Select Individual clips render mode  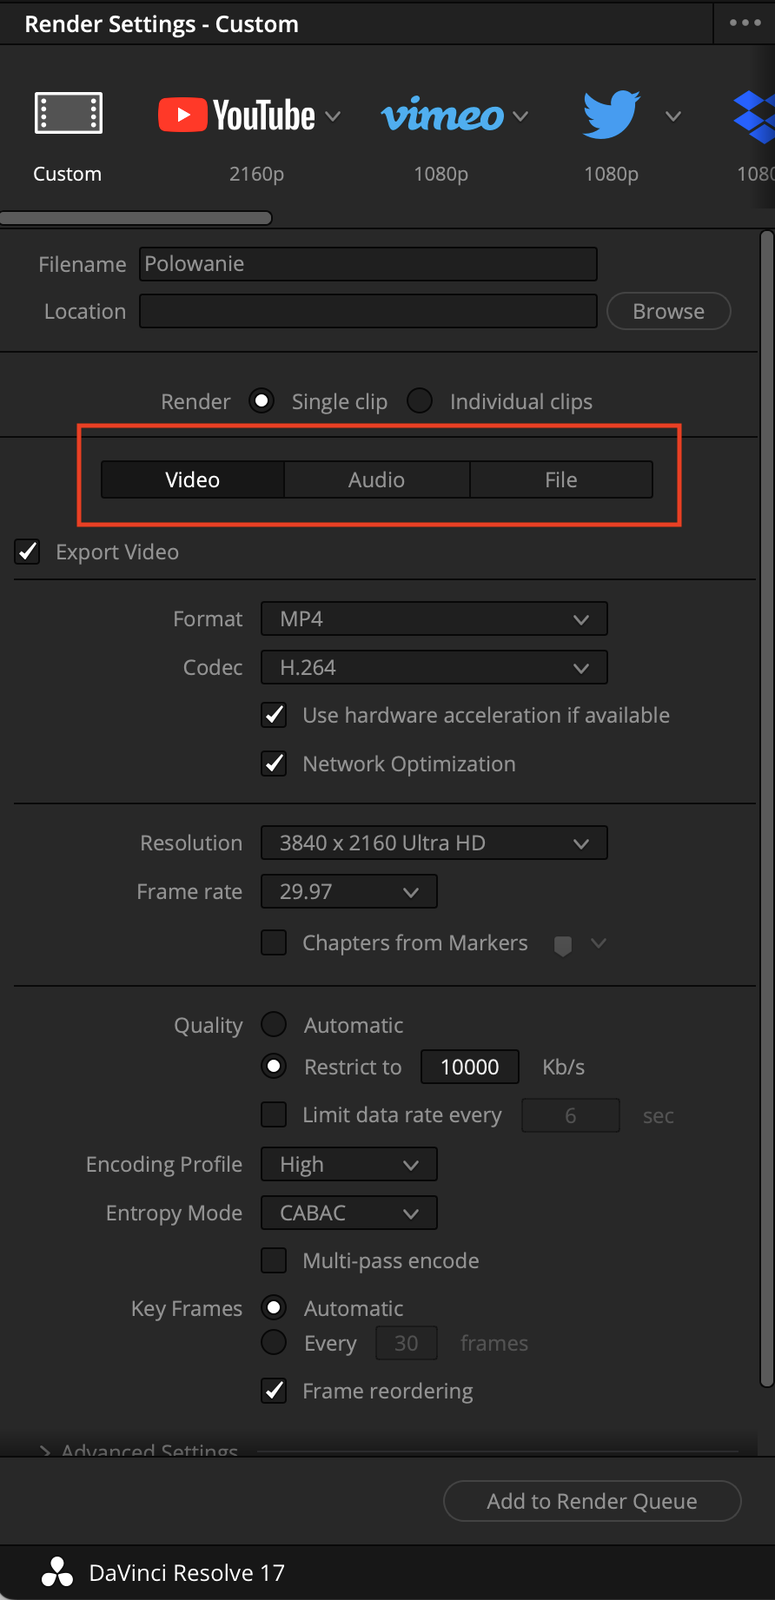click(419, 400)
